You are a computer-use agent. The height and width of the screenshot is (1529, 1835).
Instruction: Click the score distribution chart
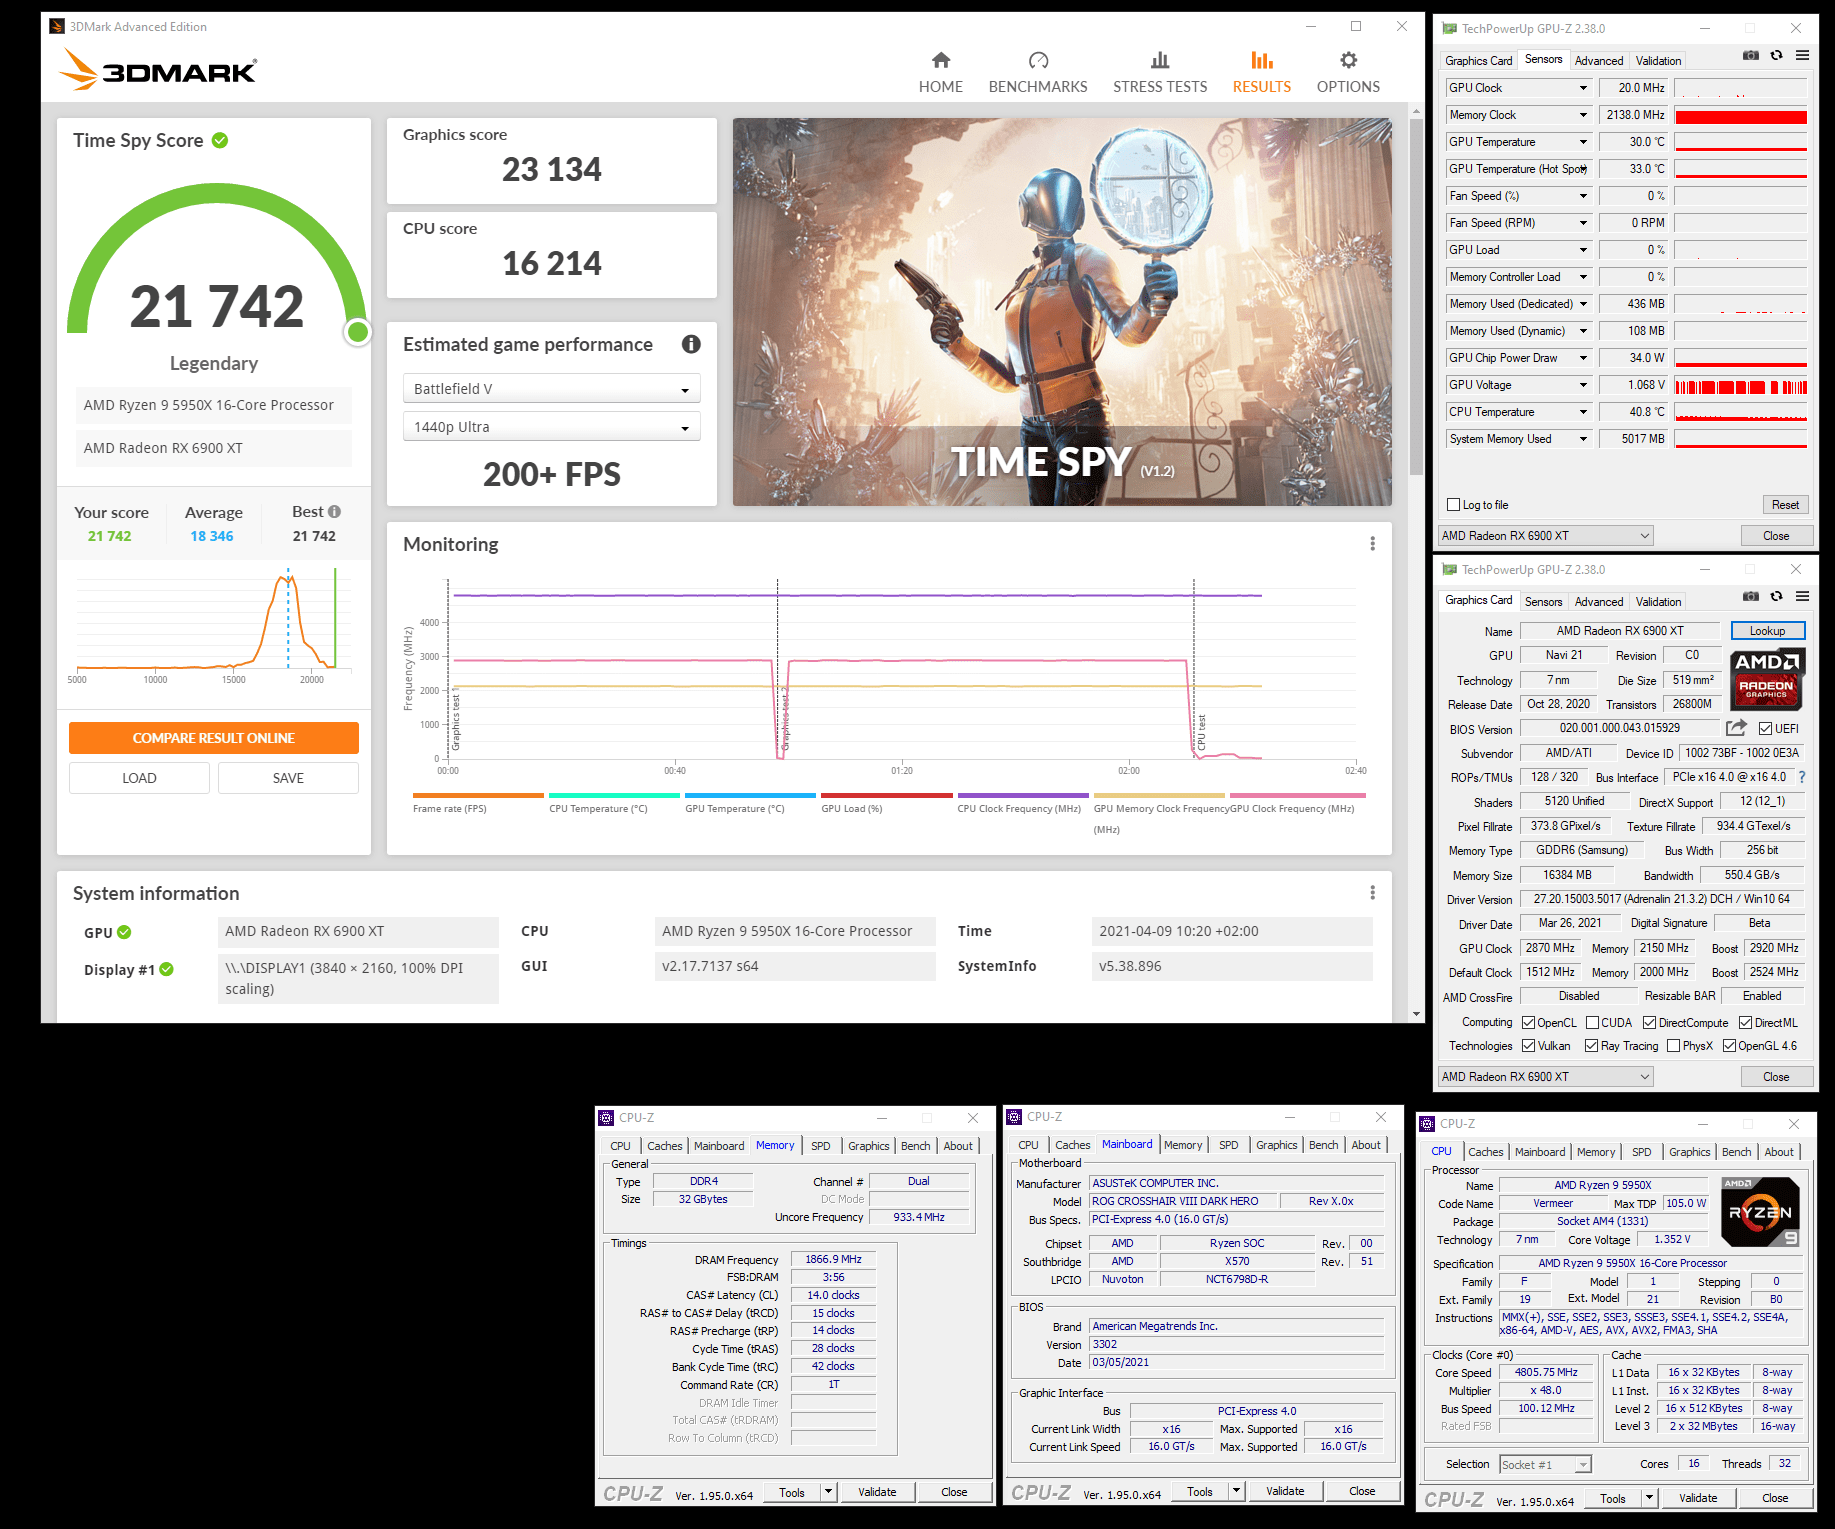(214, 622)
